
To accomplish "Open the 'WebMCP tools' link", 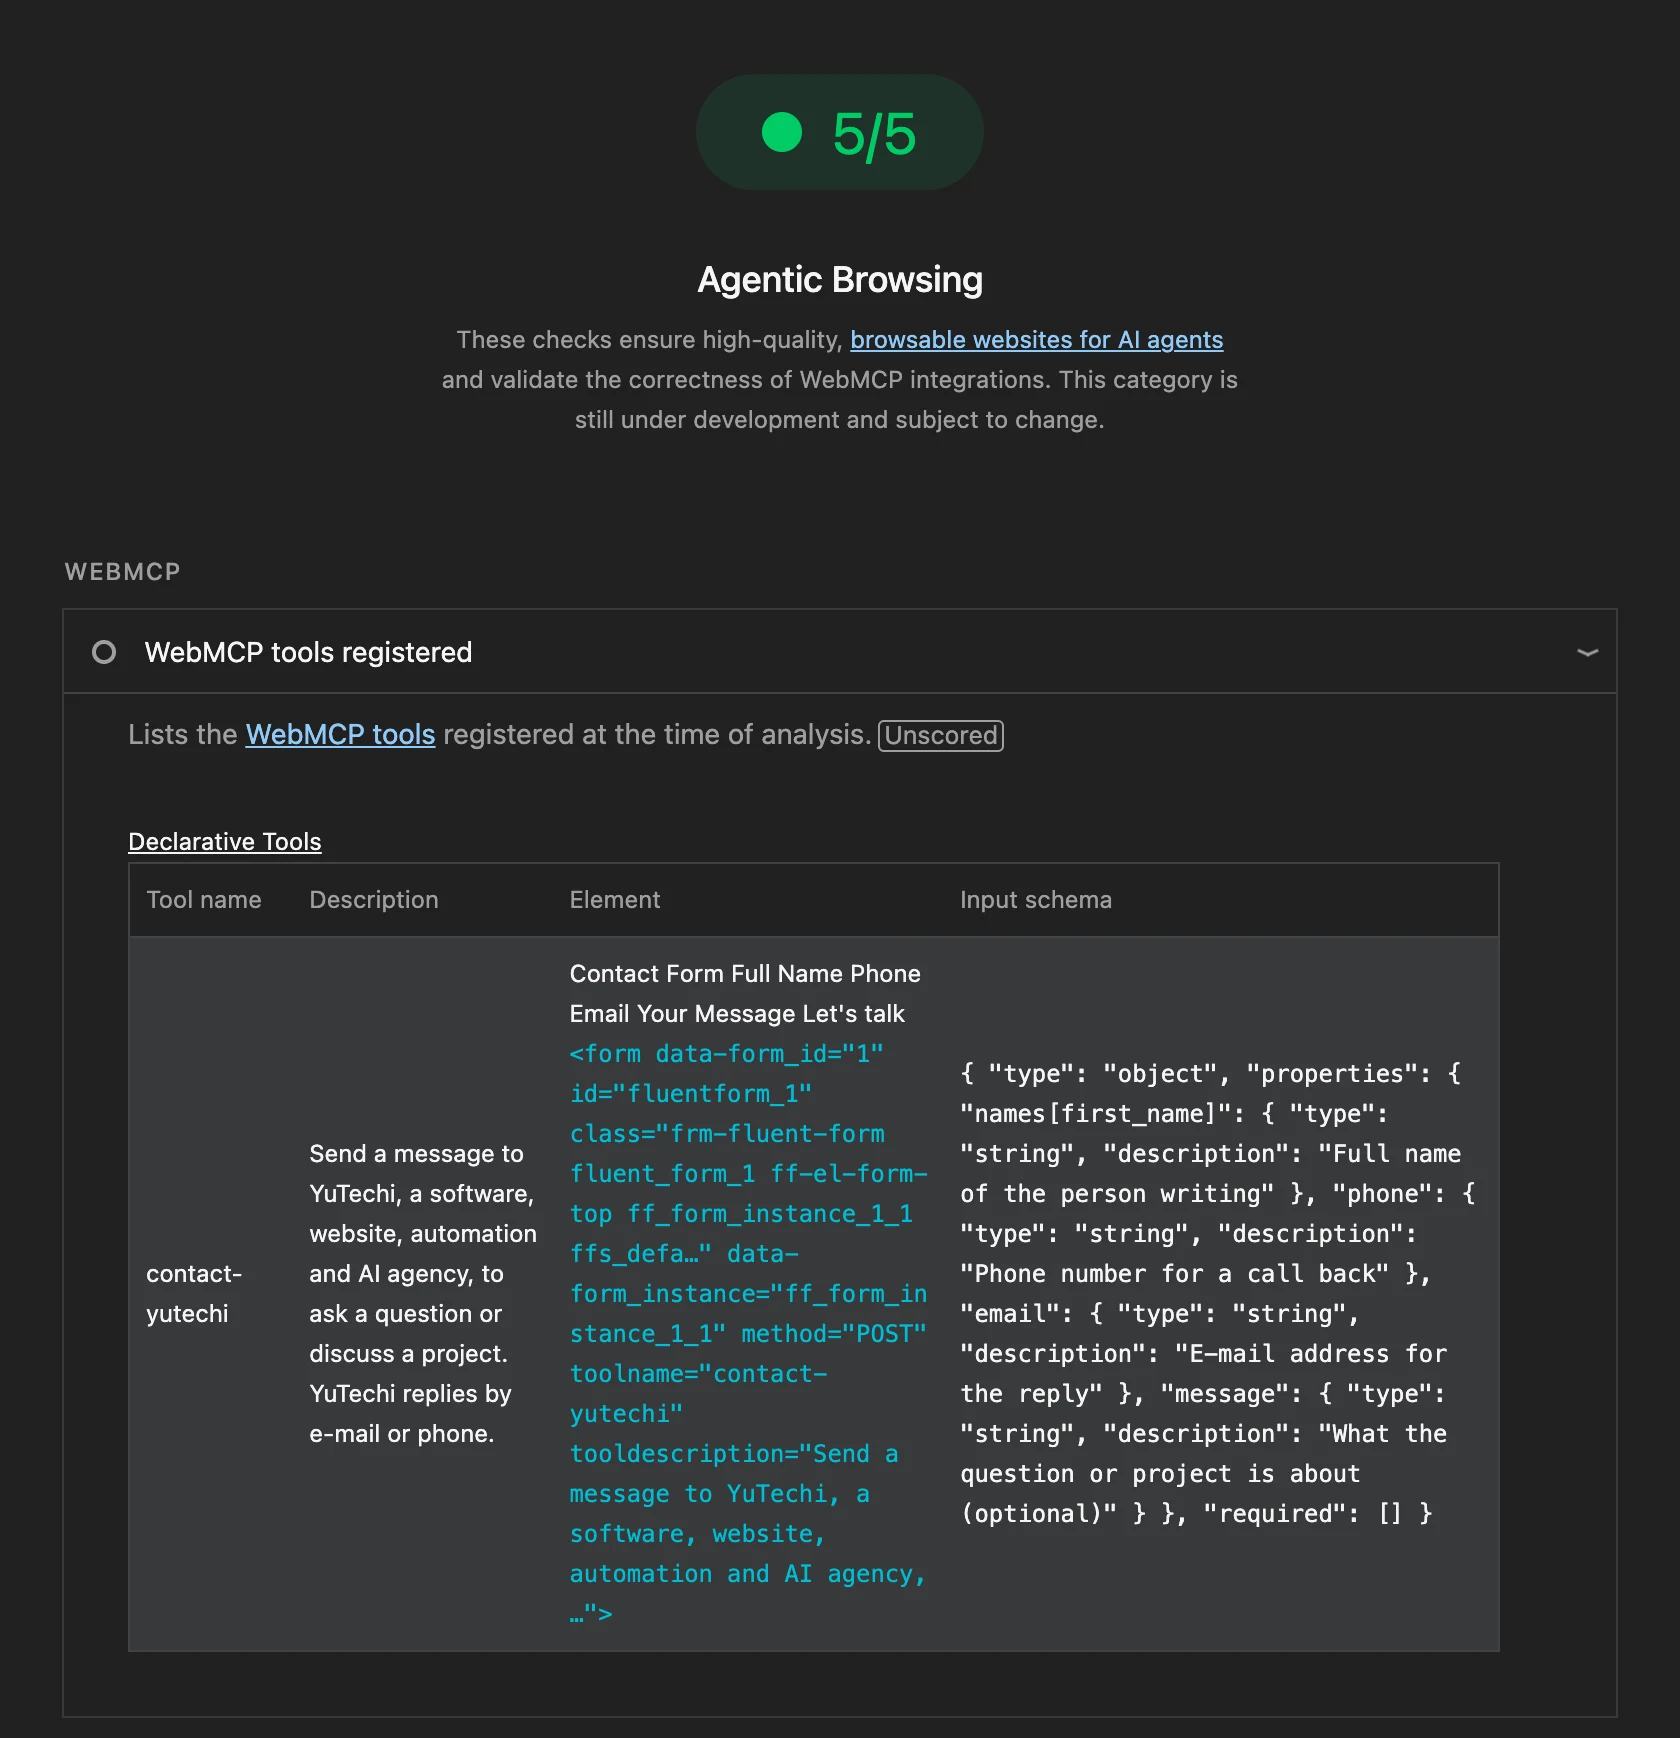I will pyautogui.click(x=340, y=734).
